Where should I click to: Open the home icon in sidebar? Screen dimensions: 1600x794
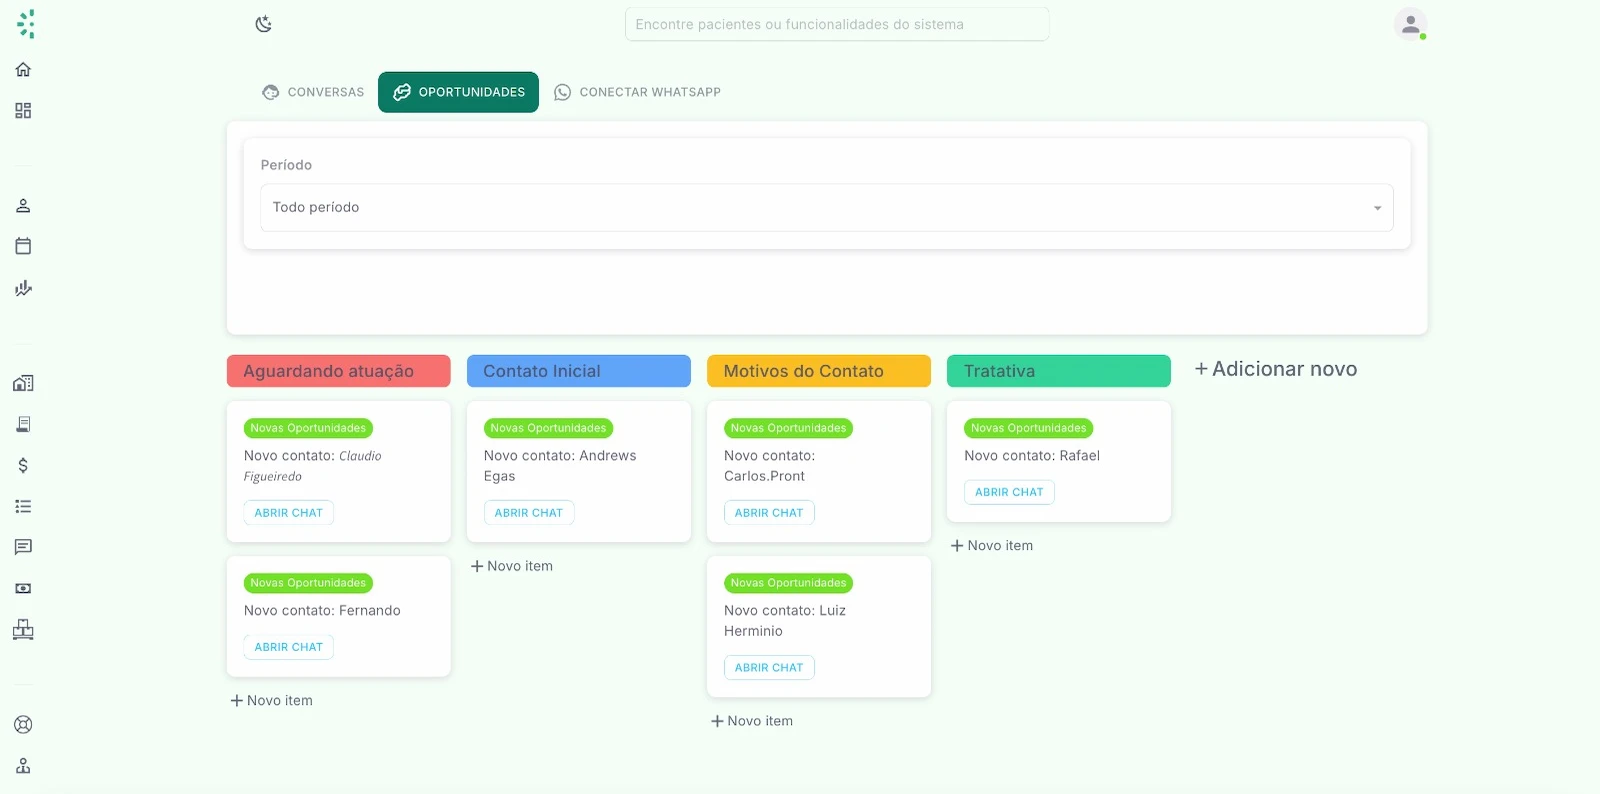point(23,69)
